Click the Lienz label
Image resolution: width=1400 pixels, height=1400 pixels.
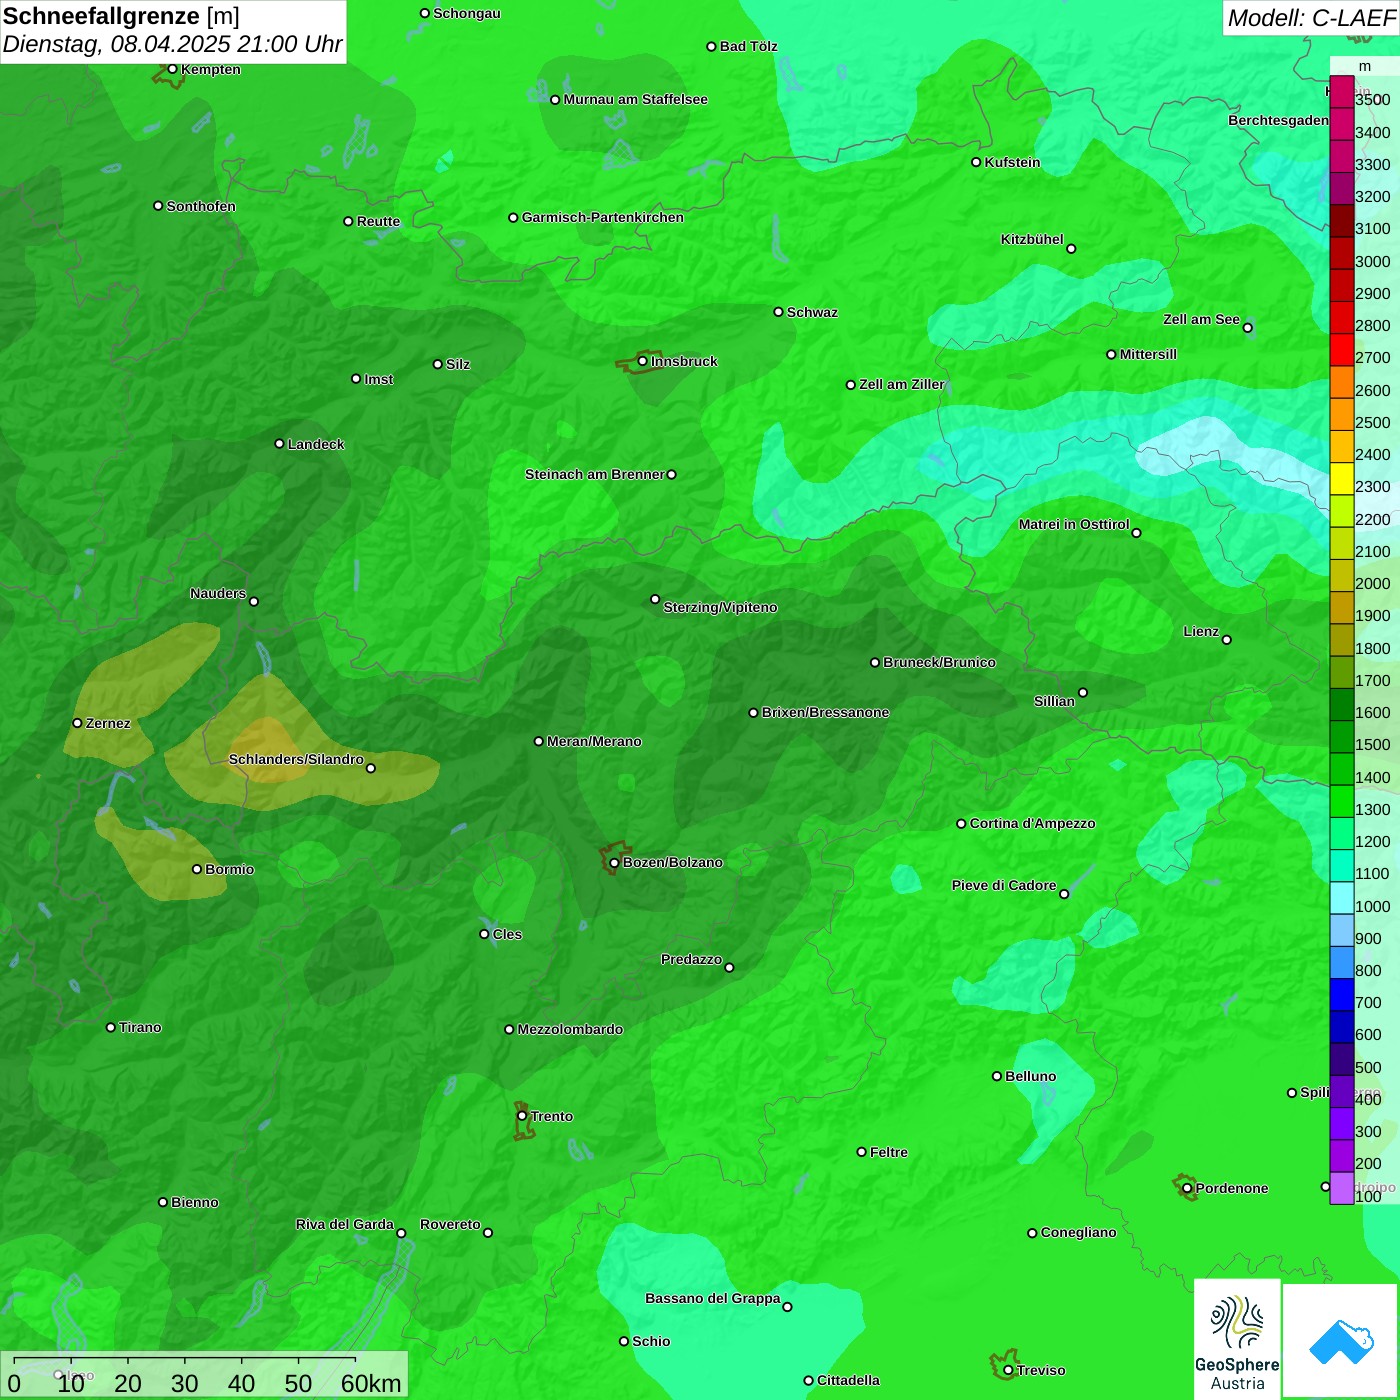pos(1201,631)
